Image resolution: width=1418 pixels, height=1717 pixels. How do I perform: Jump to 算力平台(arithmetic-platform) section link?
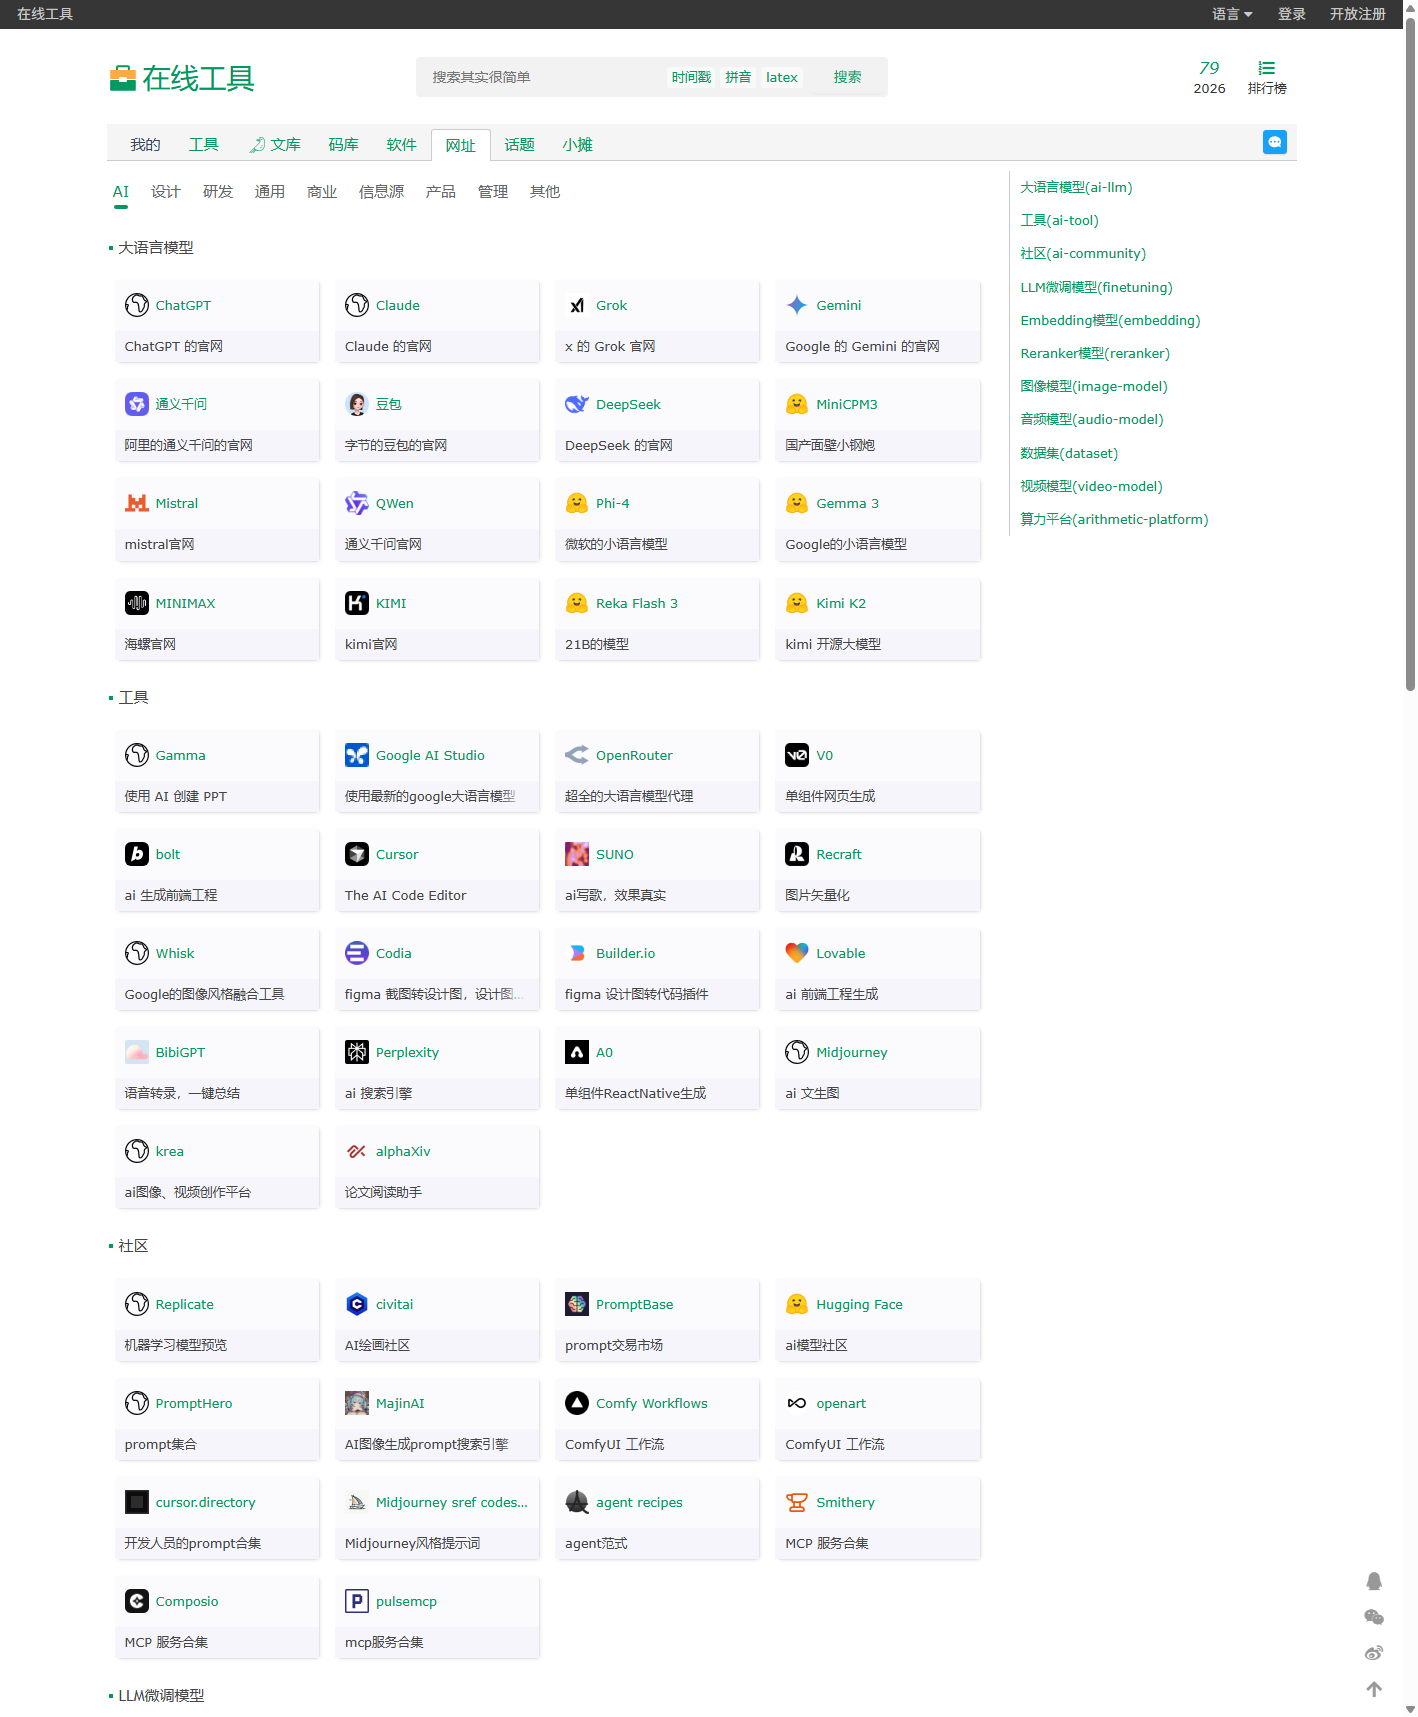click(x=1114, y=519)
